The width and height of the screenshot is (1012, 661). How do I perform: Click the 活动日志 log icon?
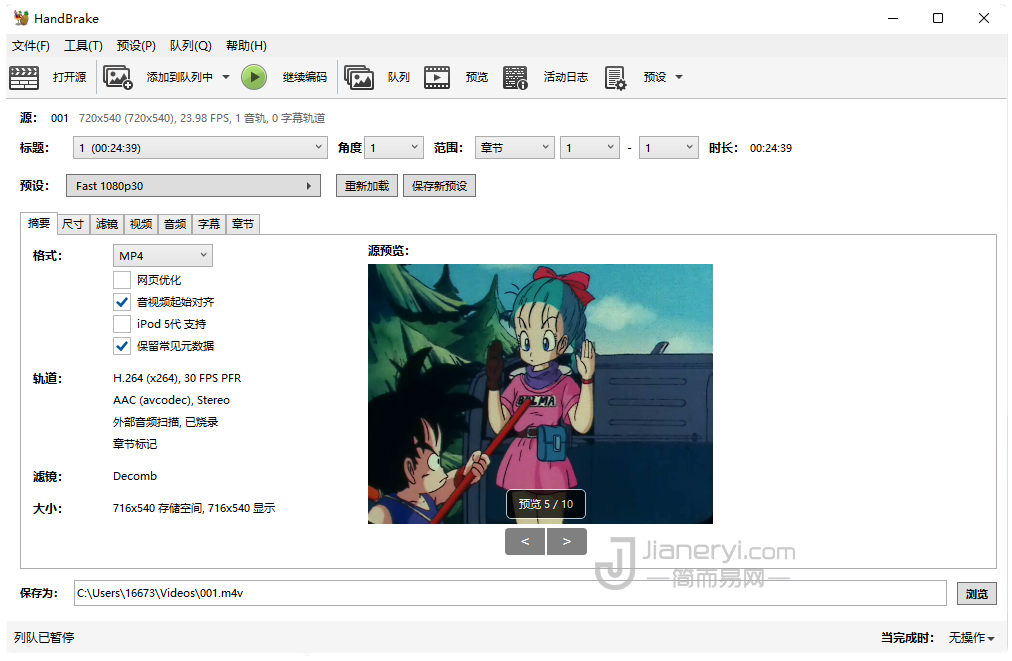(515, 77)
